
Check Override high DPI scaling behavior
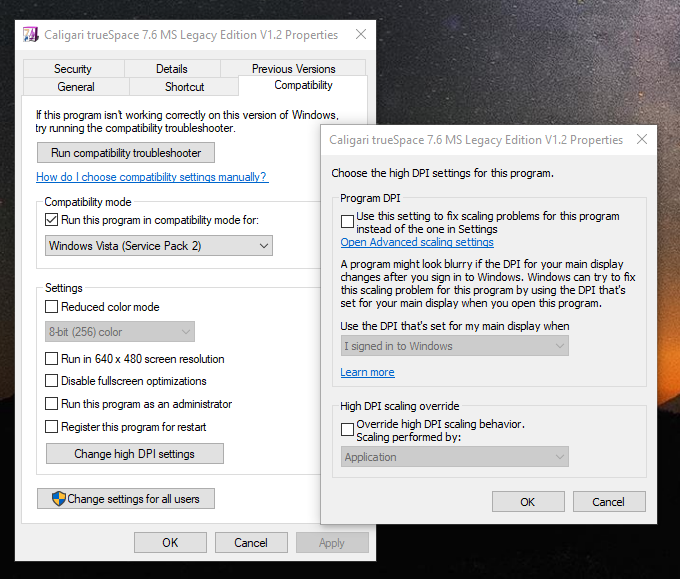coord(347,429)
